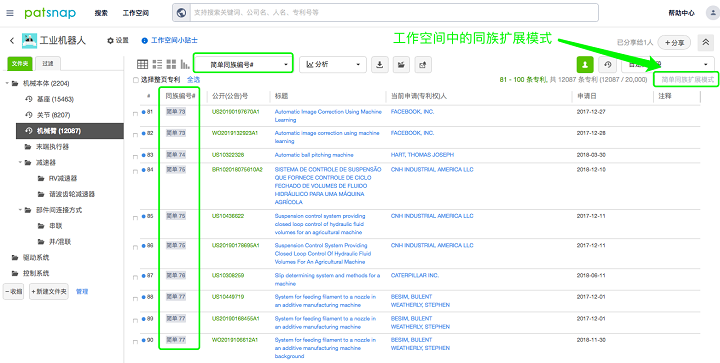The width and height of the screenshot is (720, 363).
Task: Open the hamburger main menu
Action: coord(10,13)
